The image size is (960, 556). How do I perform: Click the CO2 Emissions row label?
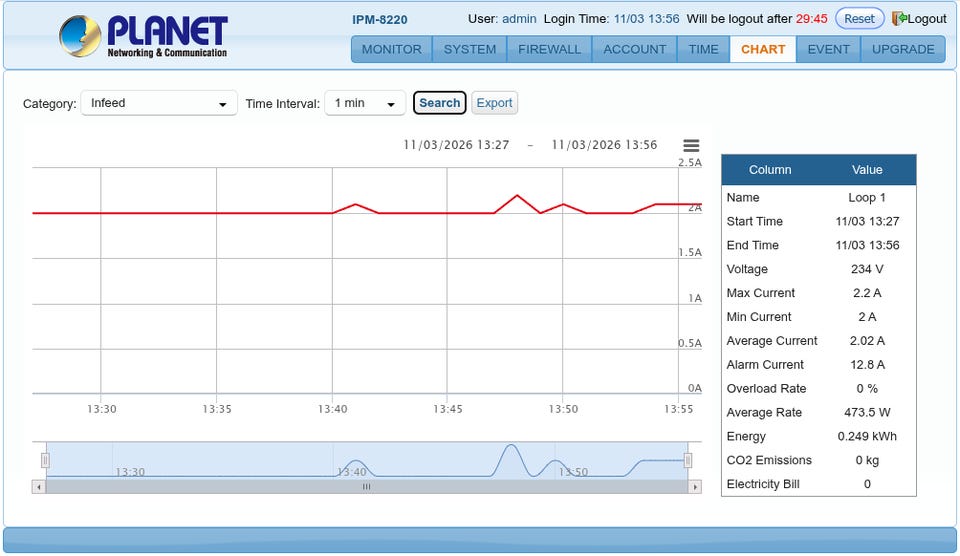tap(769, 460)
